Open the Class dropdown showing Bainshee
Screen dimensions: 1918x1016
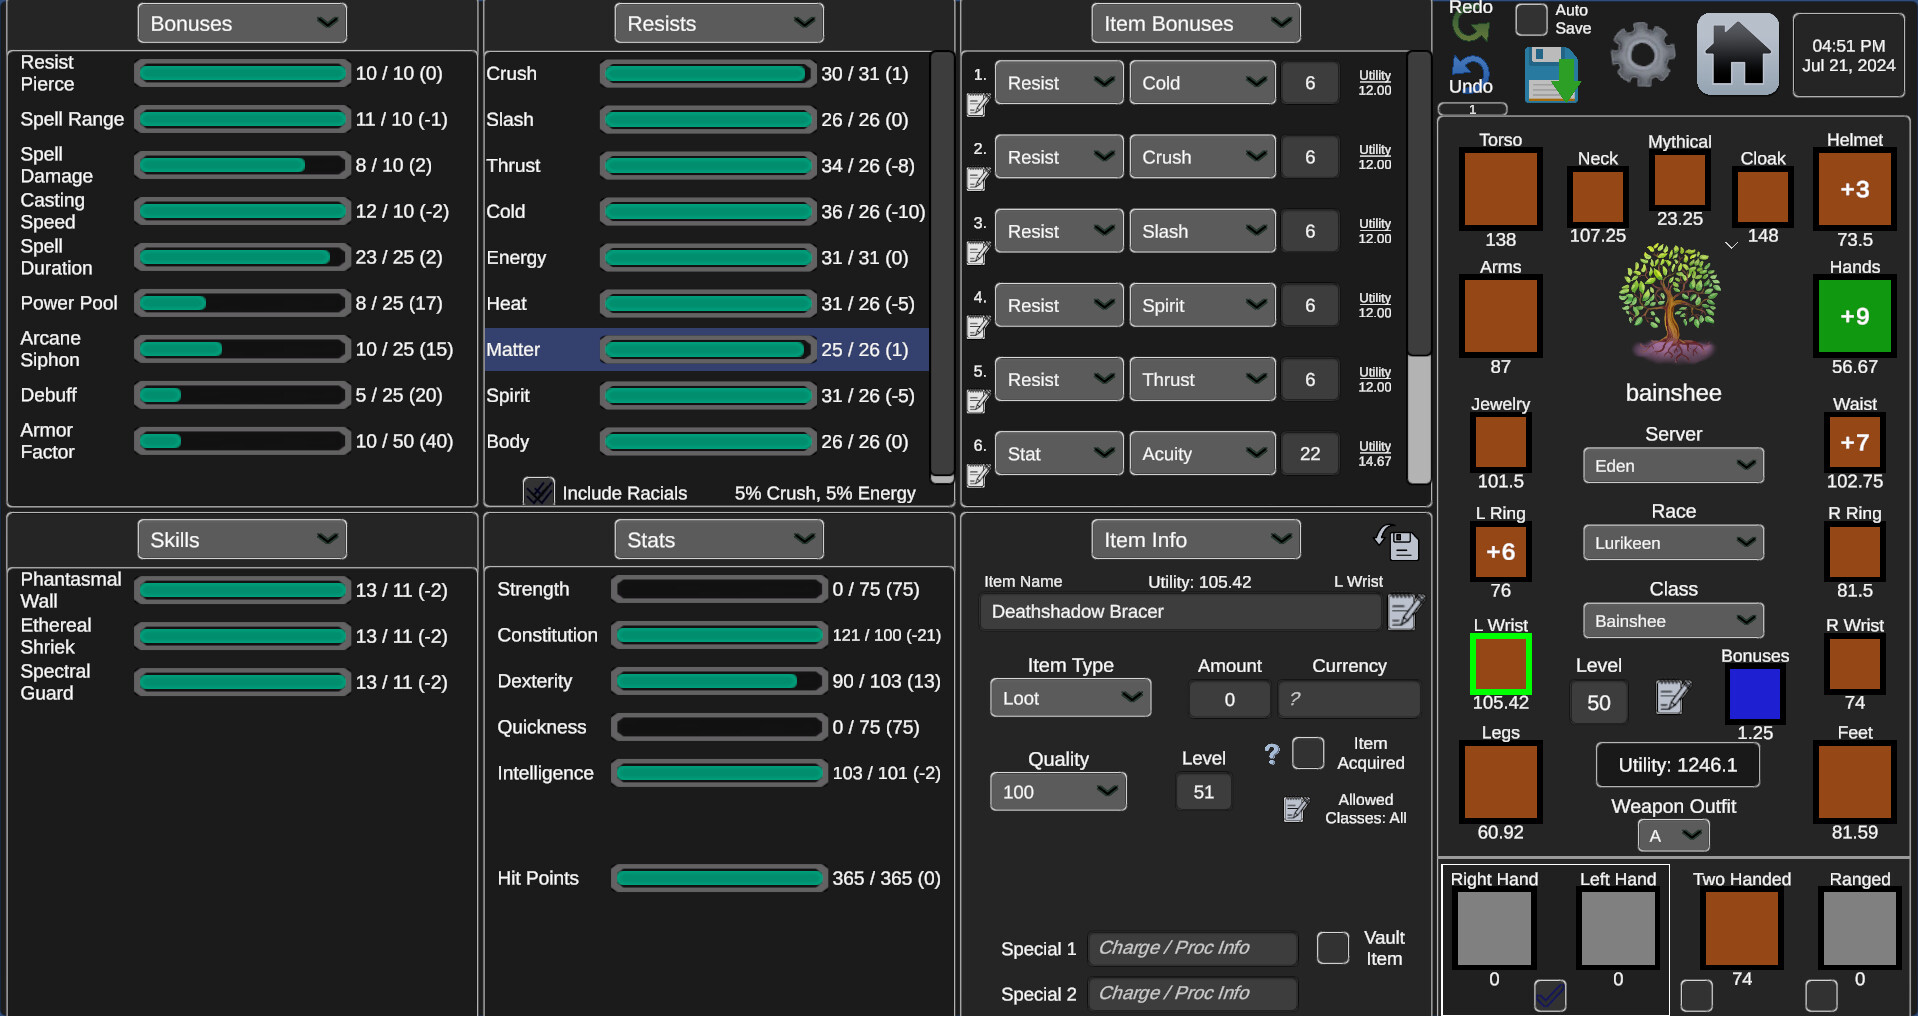coord(1672,620)
